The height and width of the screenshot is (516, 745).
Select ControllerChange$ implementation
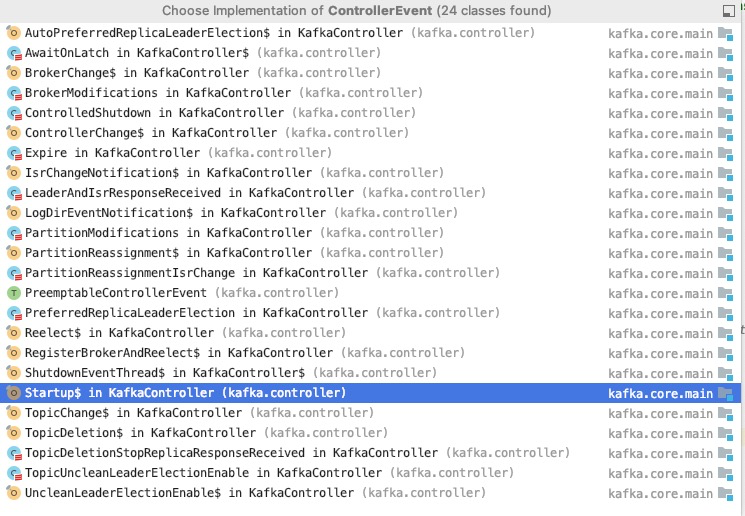(x=371, y=133)
